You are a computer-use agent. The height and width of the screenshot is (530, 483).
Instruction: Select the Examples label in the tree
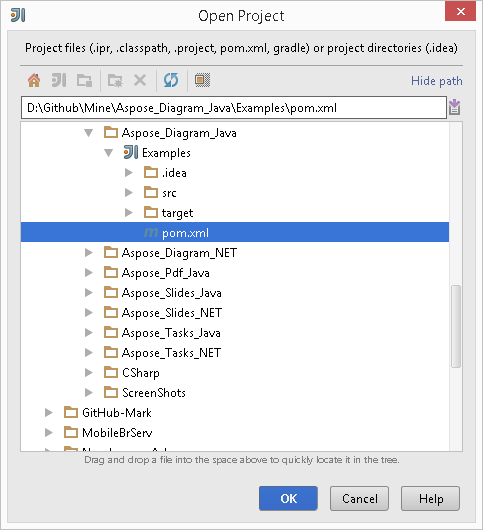[166, 153]
